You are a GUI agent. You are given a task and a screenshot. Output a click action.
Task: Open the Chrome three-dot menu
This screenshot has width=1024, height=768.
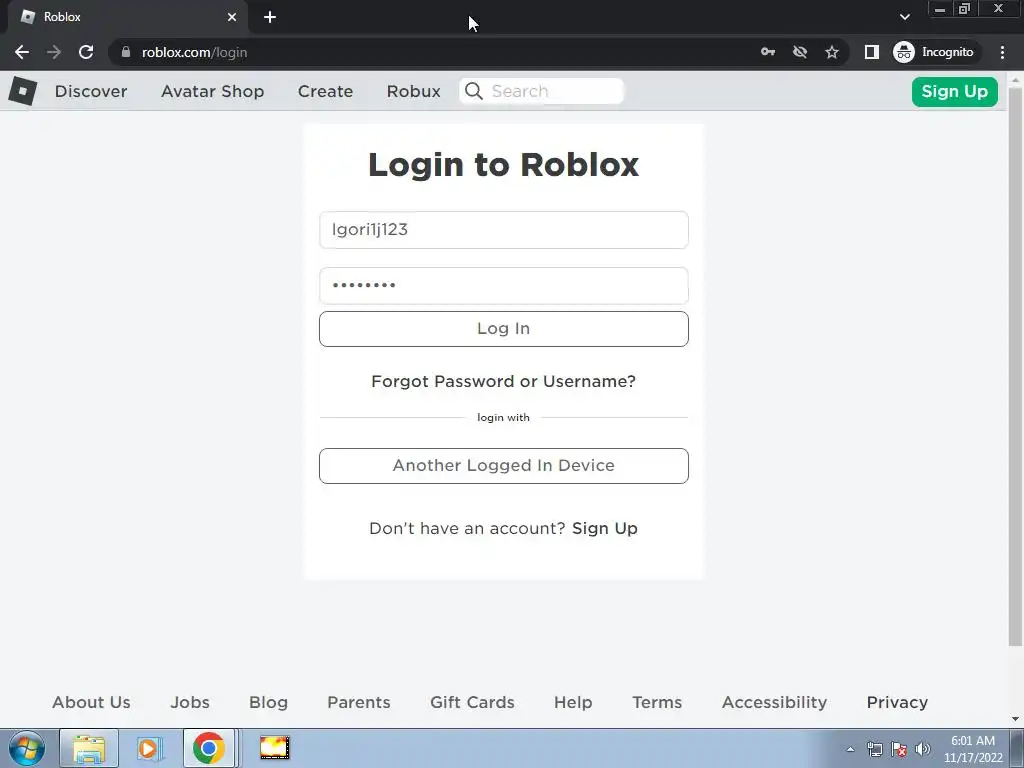[x=1002, y=52]
